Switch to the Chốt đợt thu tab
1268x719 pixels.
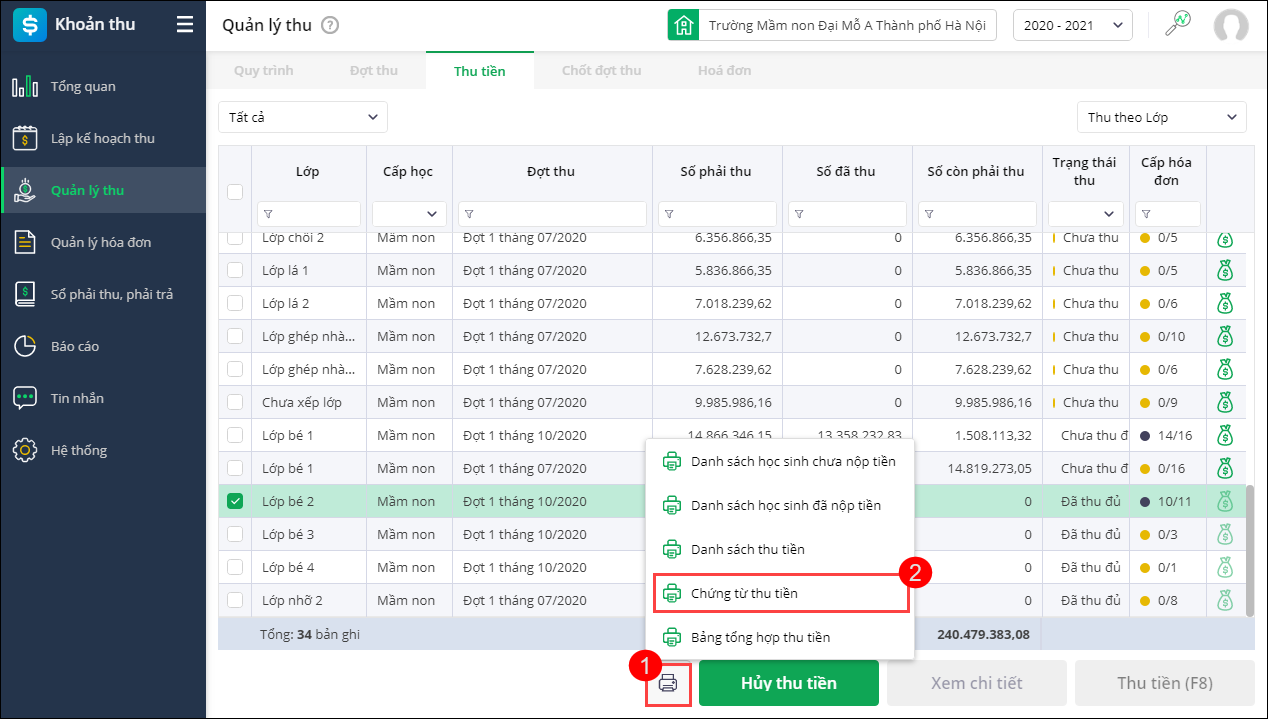point(601,71)
